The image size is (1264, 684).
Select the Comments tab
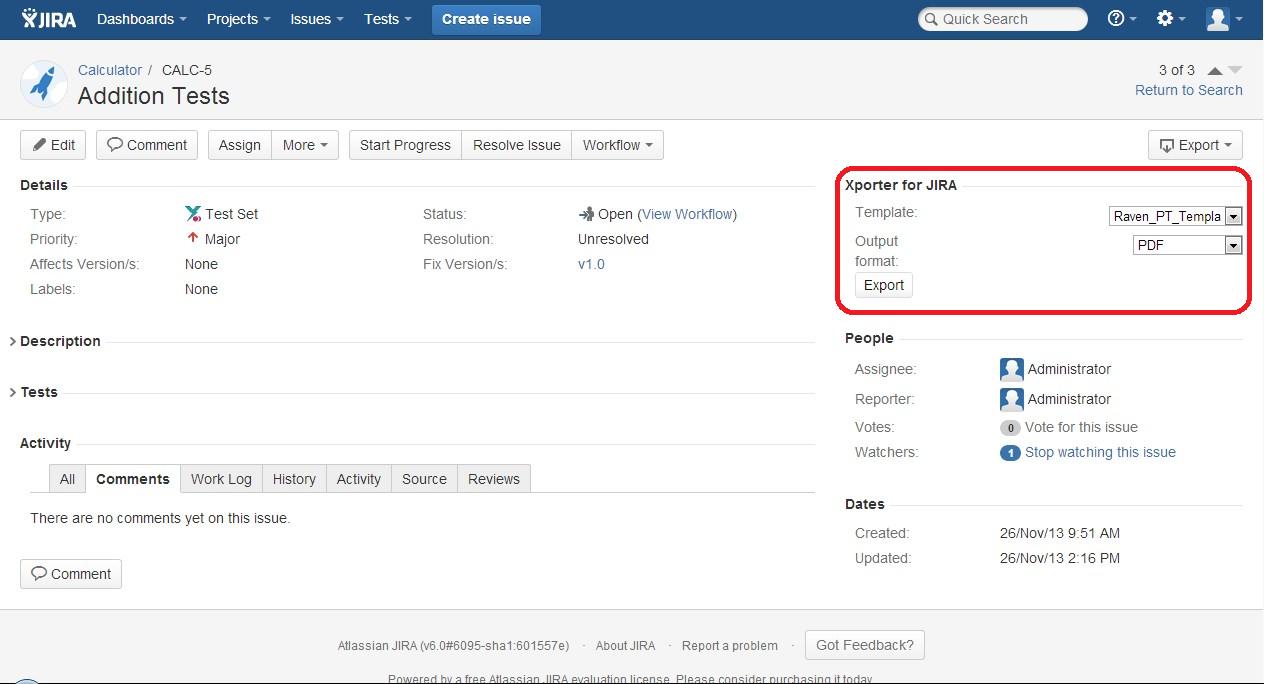[133, 479]
